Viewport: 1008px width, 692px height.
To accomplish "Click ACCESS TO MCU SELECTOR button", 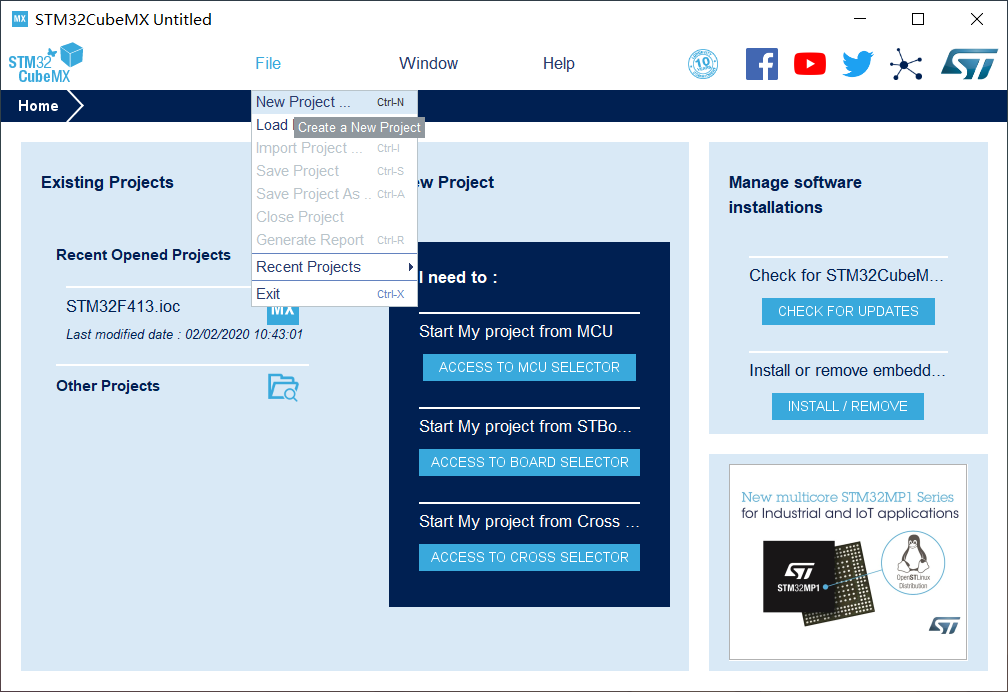I will coord(529,367).
